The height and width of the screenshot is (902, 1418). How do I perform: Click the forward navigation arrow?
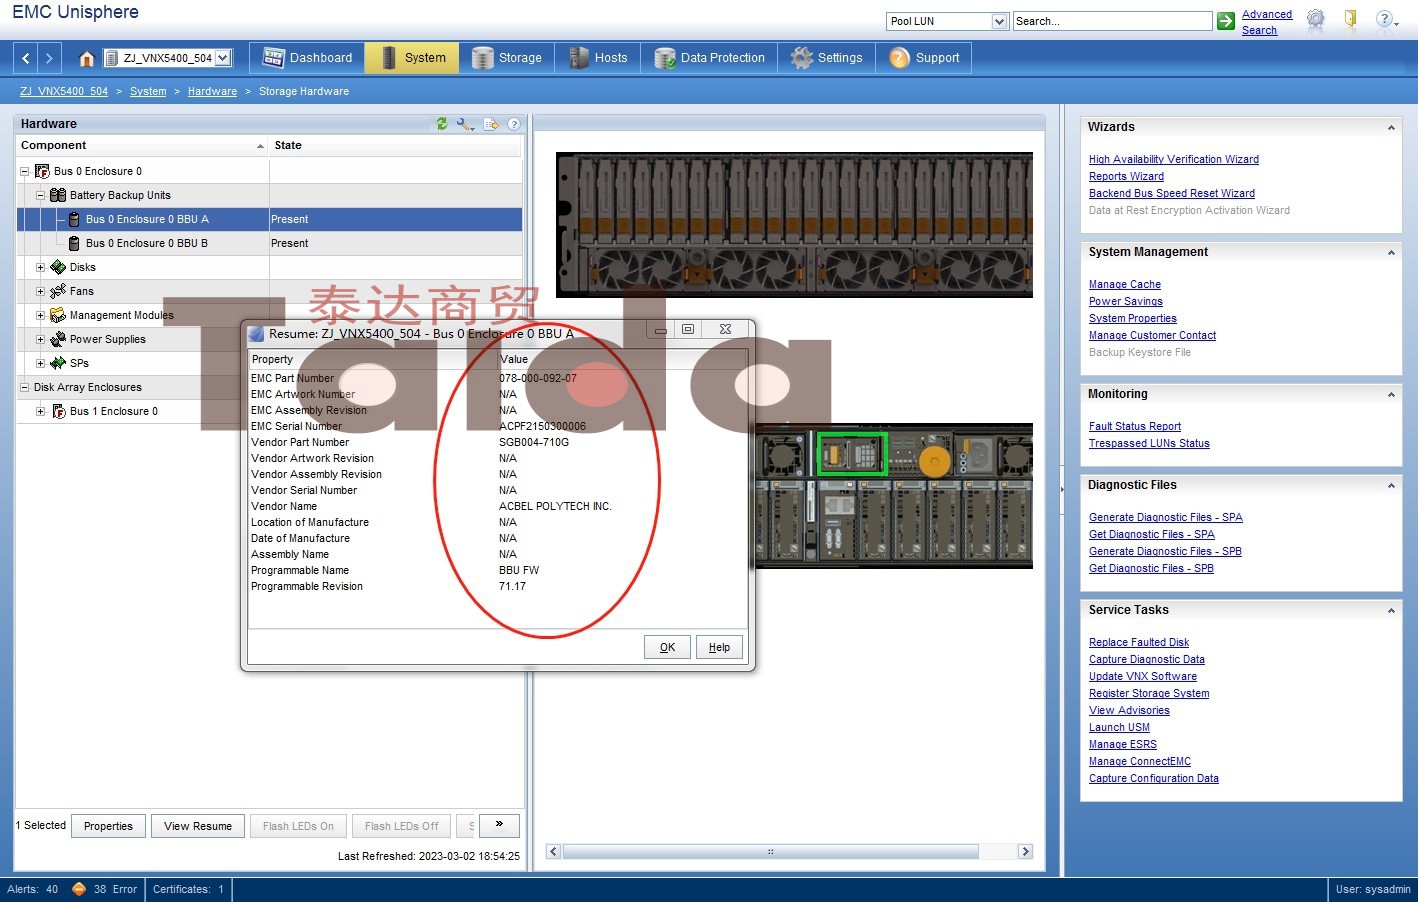click(49, 58)
